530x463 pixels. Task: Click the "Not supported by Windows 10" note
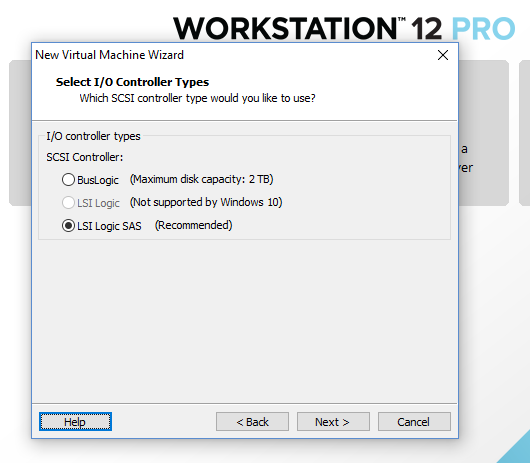pyautogui.click(x=206, y=202)
